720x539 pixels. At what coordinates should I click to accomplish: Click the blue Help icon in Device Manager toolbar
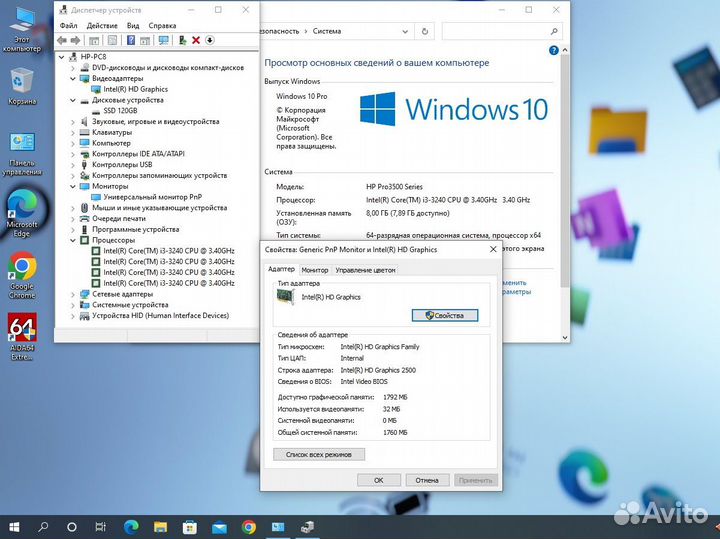(131, 40)
